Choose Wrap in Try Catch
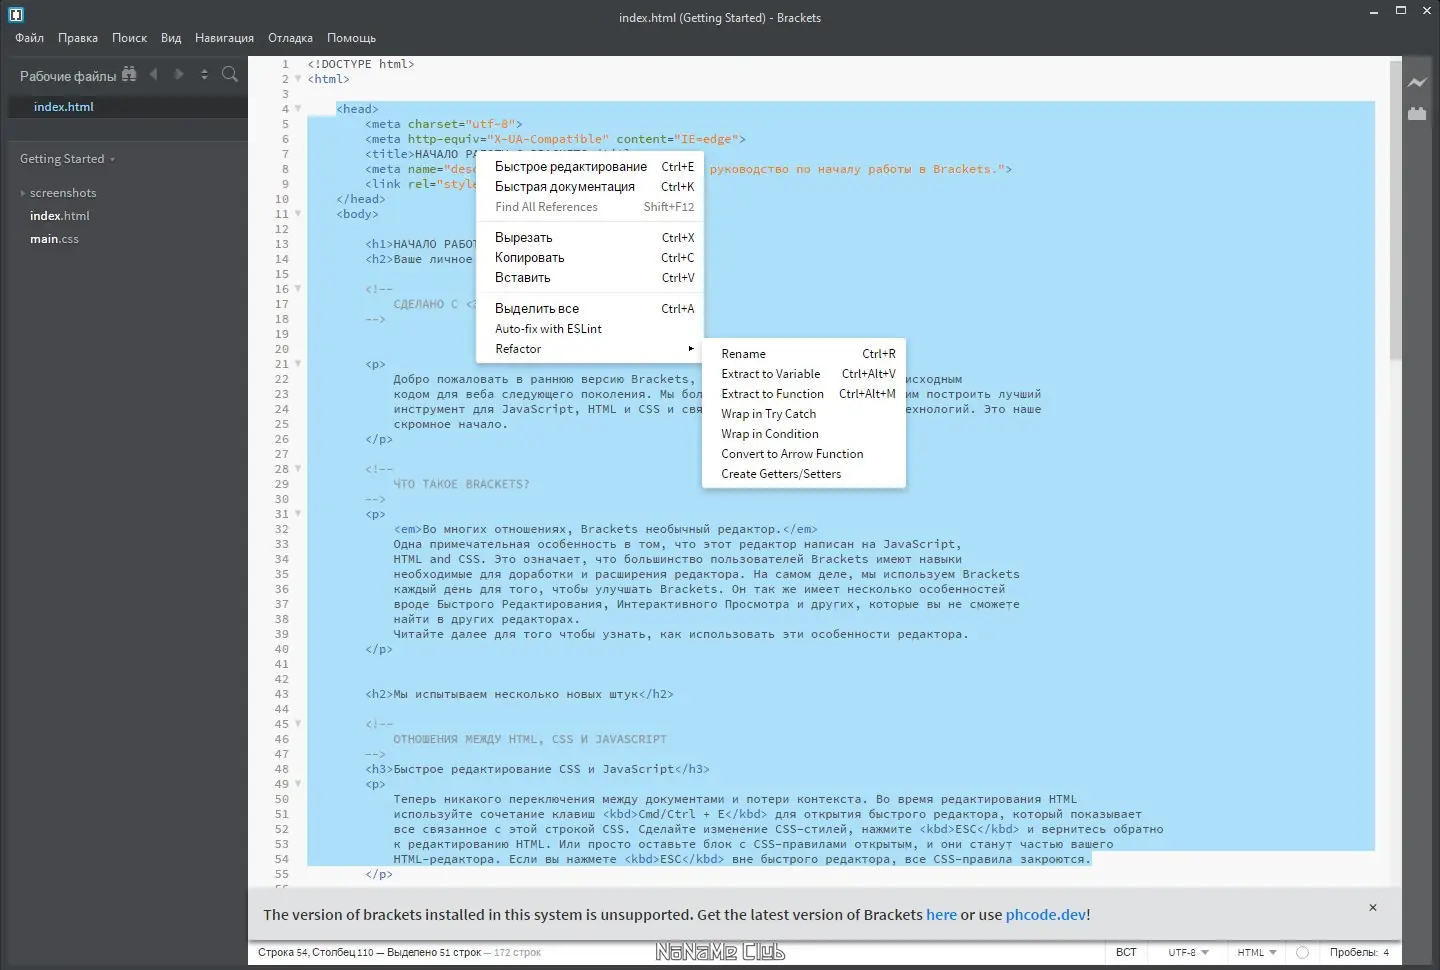The width and height of the screenshot is (1440, 970). tap(804, 414)
